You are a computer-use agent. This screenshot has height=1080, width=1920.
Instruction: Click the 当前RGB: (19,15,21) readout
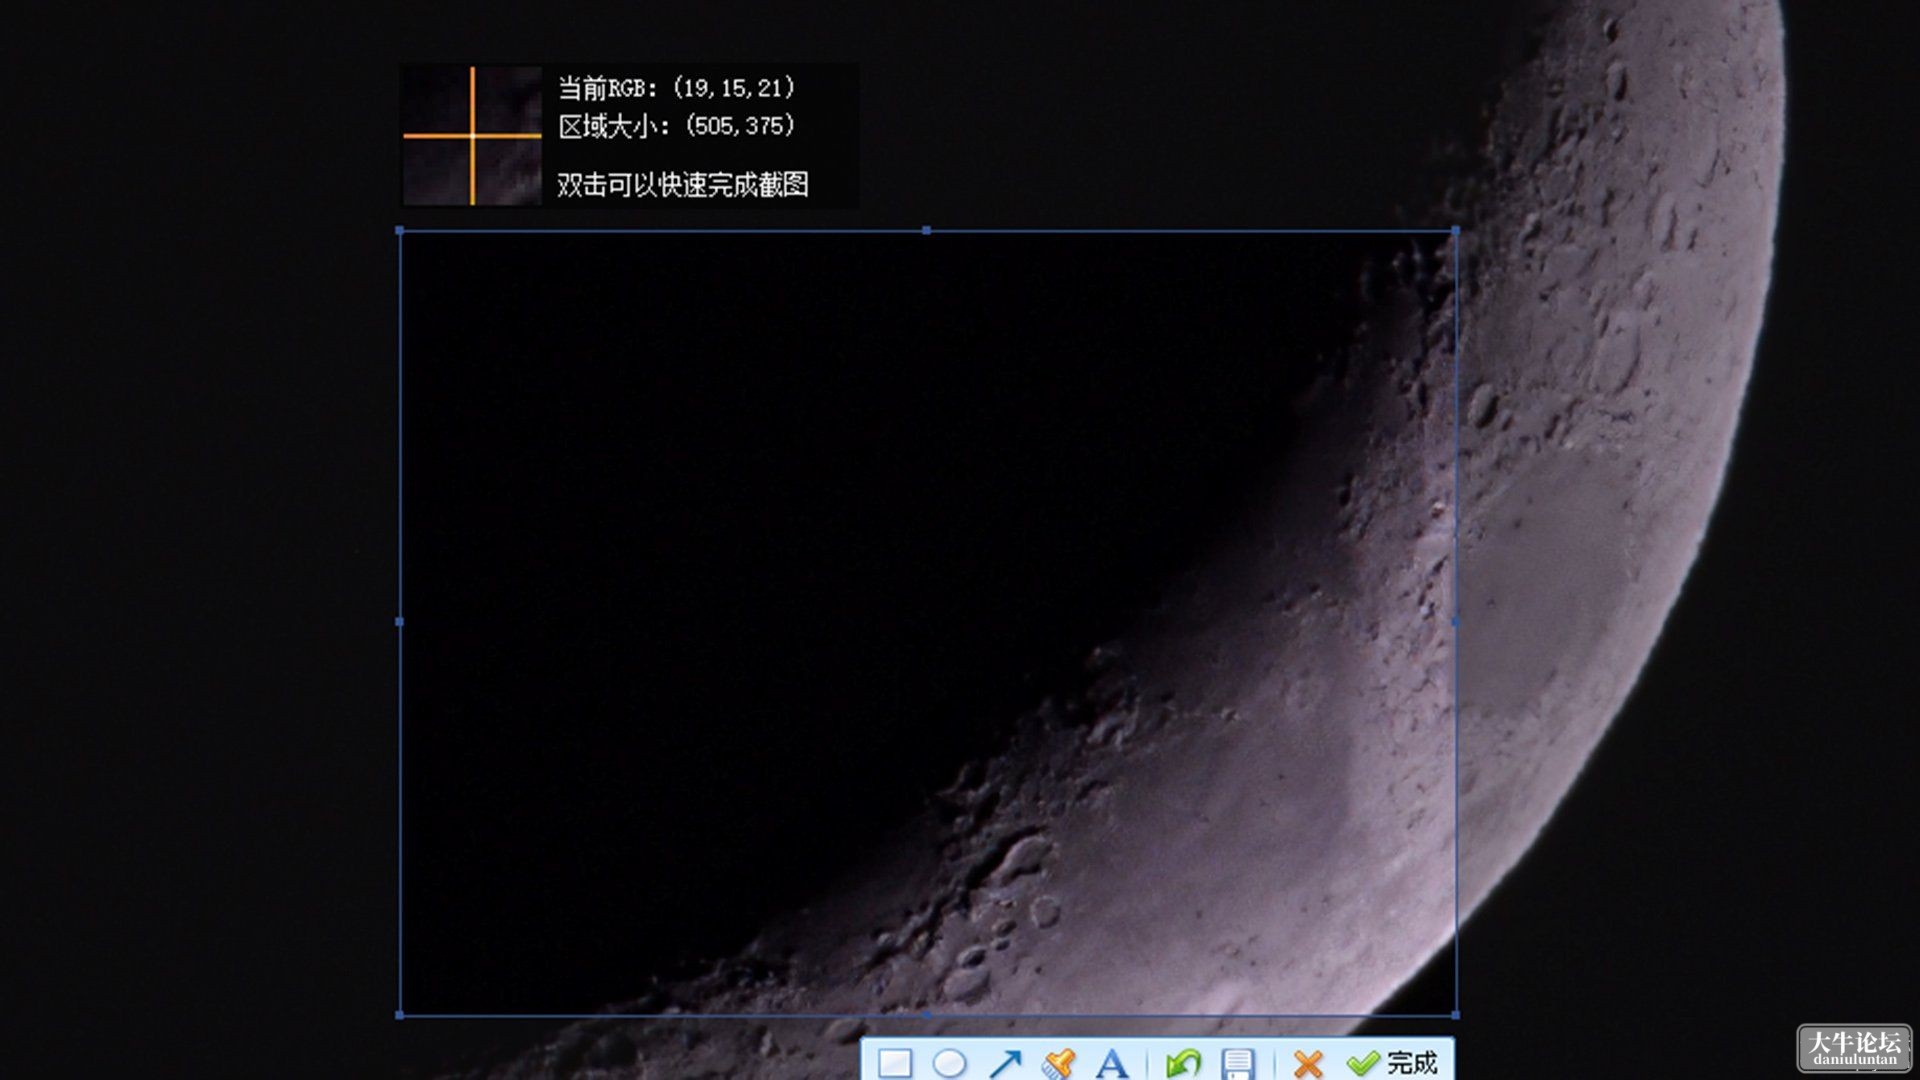coord(677,88)
